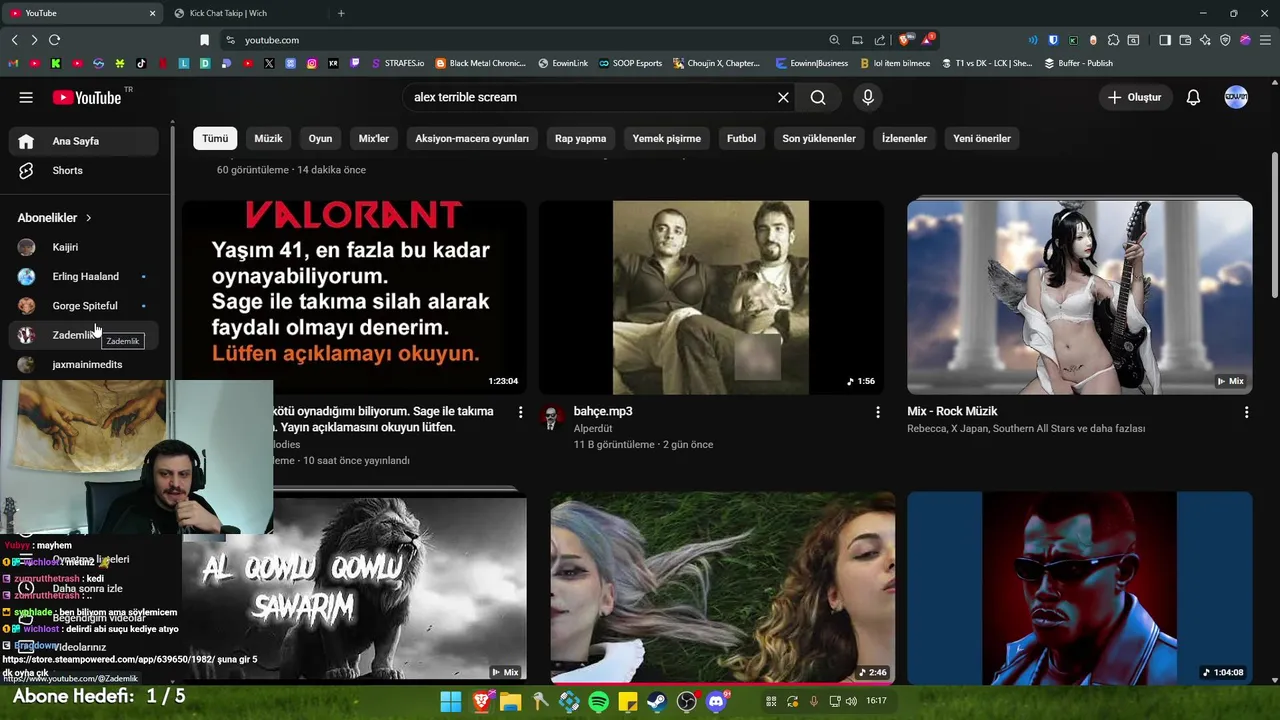Open the Zademlik channel avatar

(x=26, y=335)
